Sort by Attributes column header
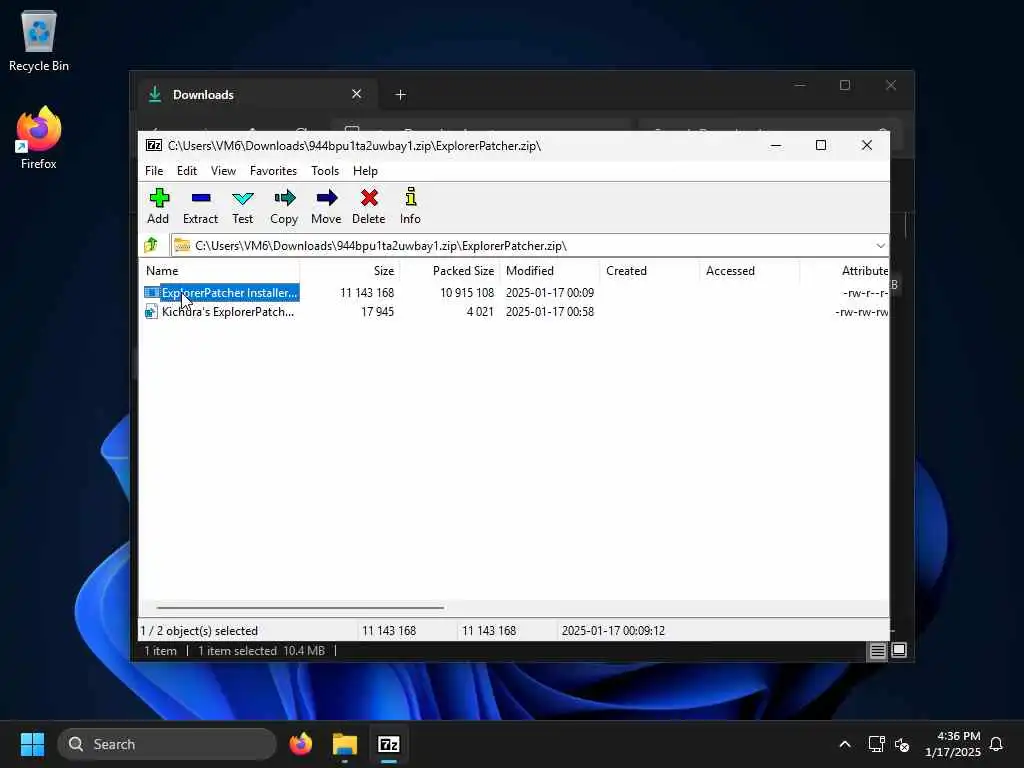Image resolution: width=1024 pixels, height=768 pixels. (x=845, y=270)
